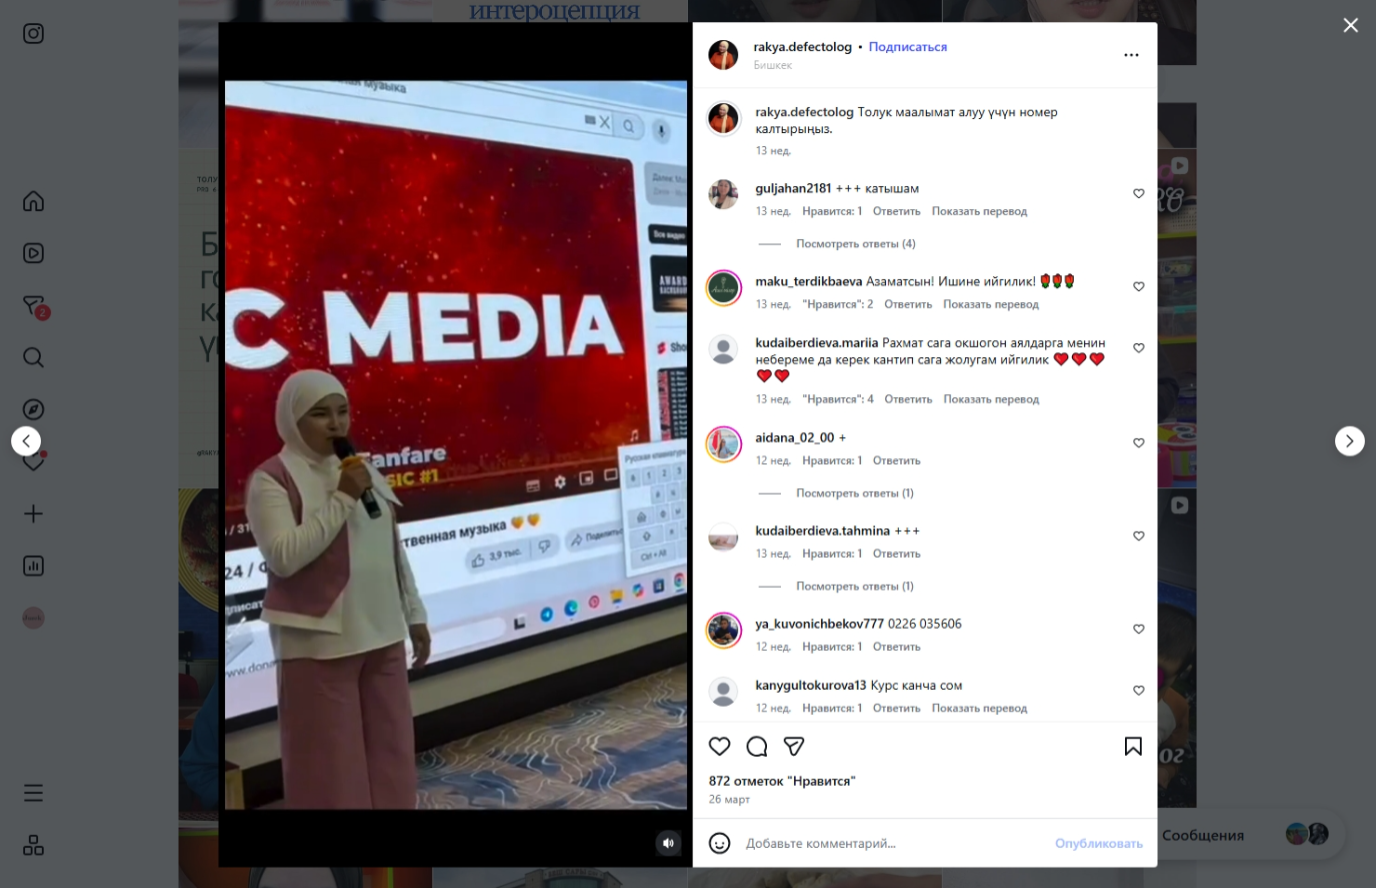The height and width of the screenshot is (888, 1376).
Task: Close the post viewer
Action: coord(1350,25)
